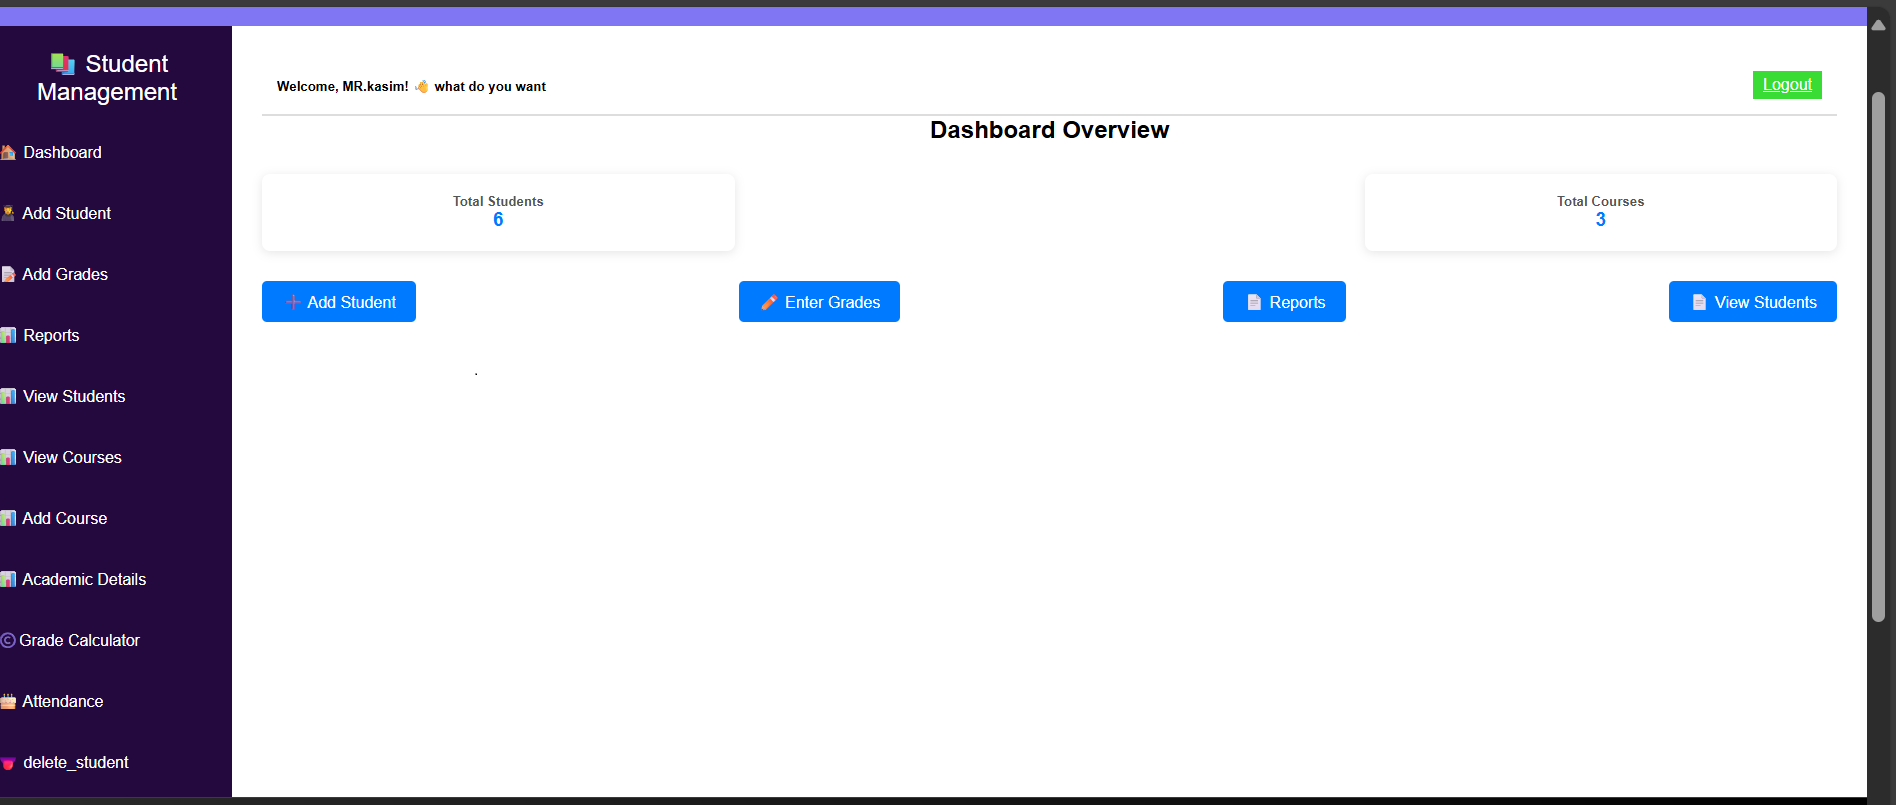Click the pencil icon on Enter Grades button
Screen dimensions: 1896x805
pos(769,302)
